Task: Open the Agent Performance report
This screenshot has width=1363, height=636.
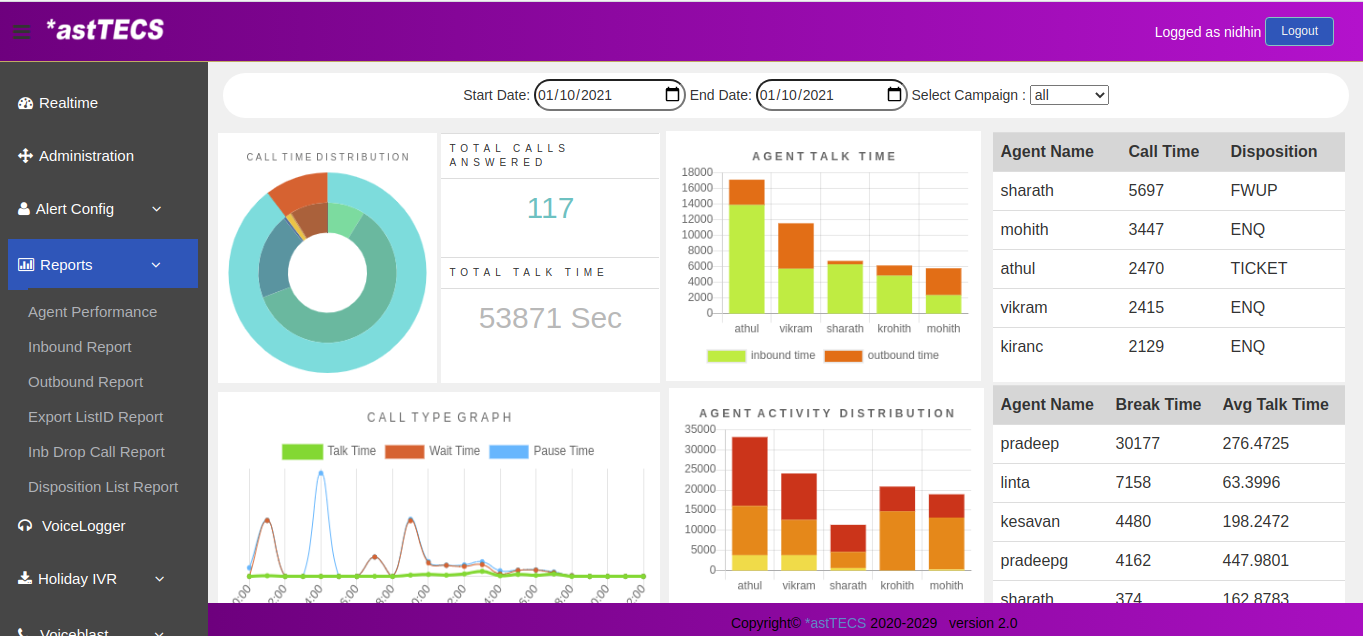Action: pos(92,312)
